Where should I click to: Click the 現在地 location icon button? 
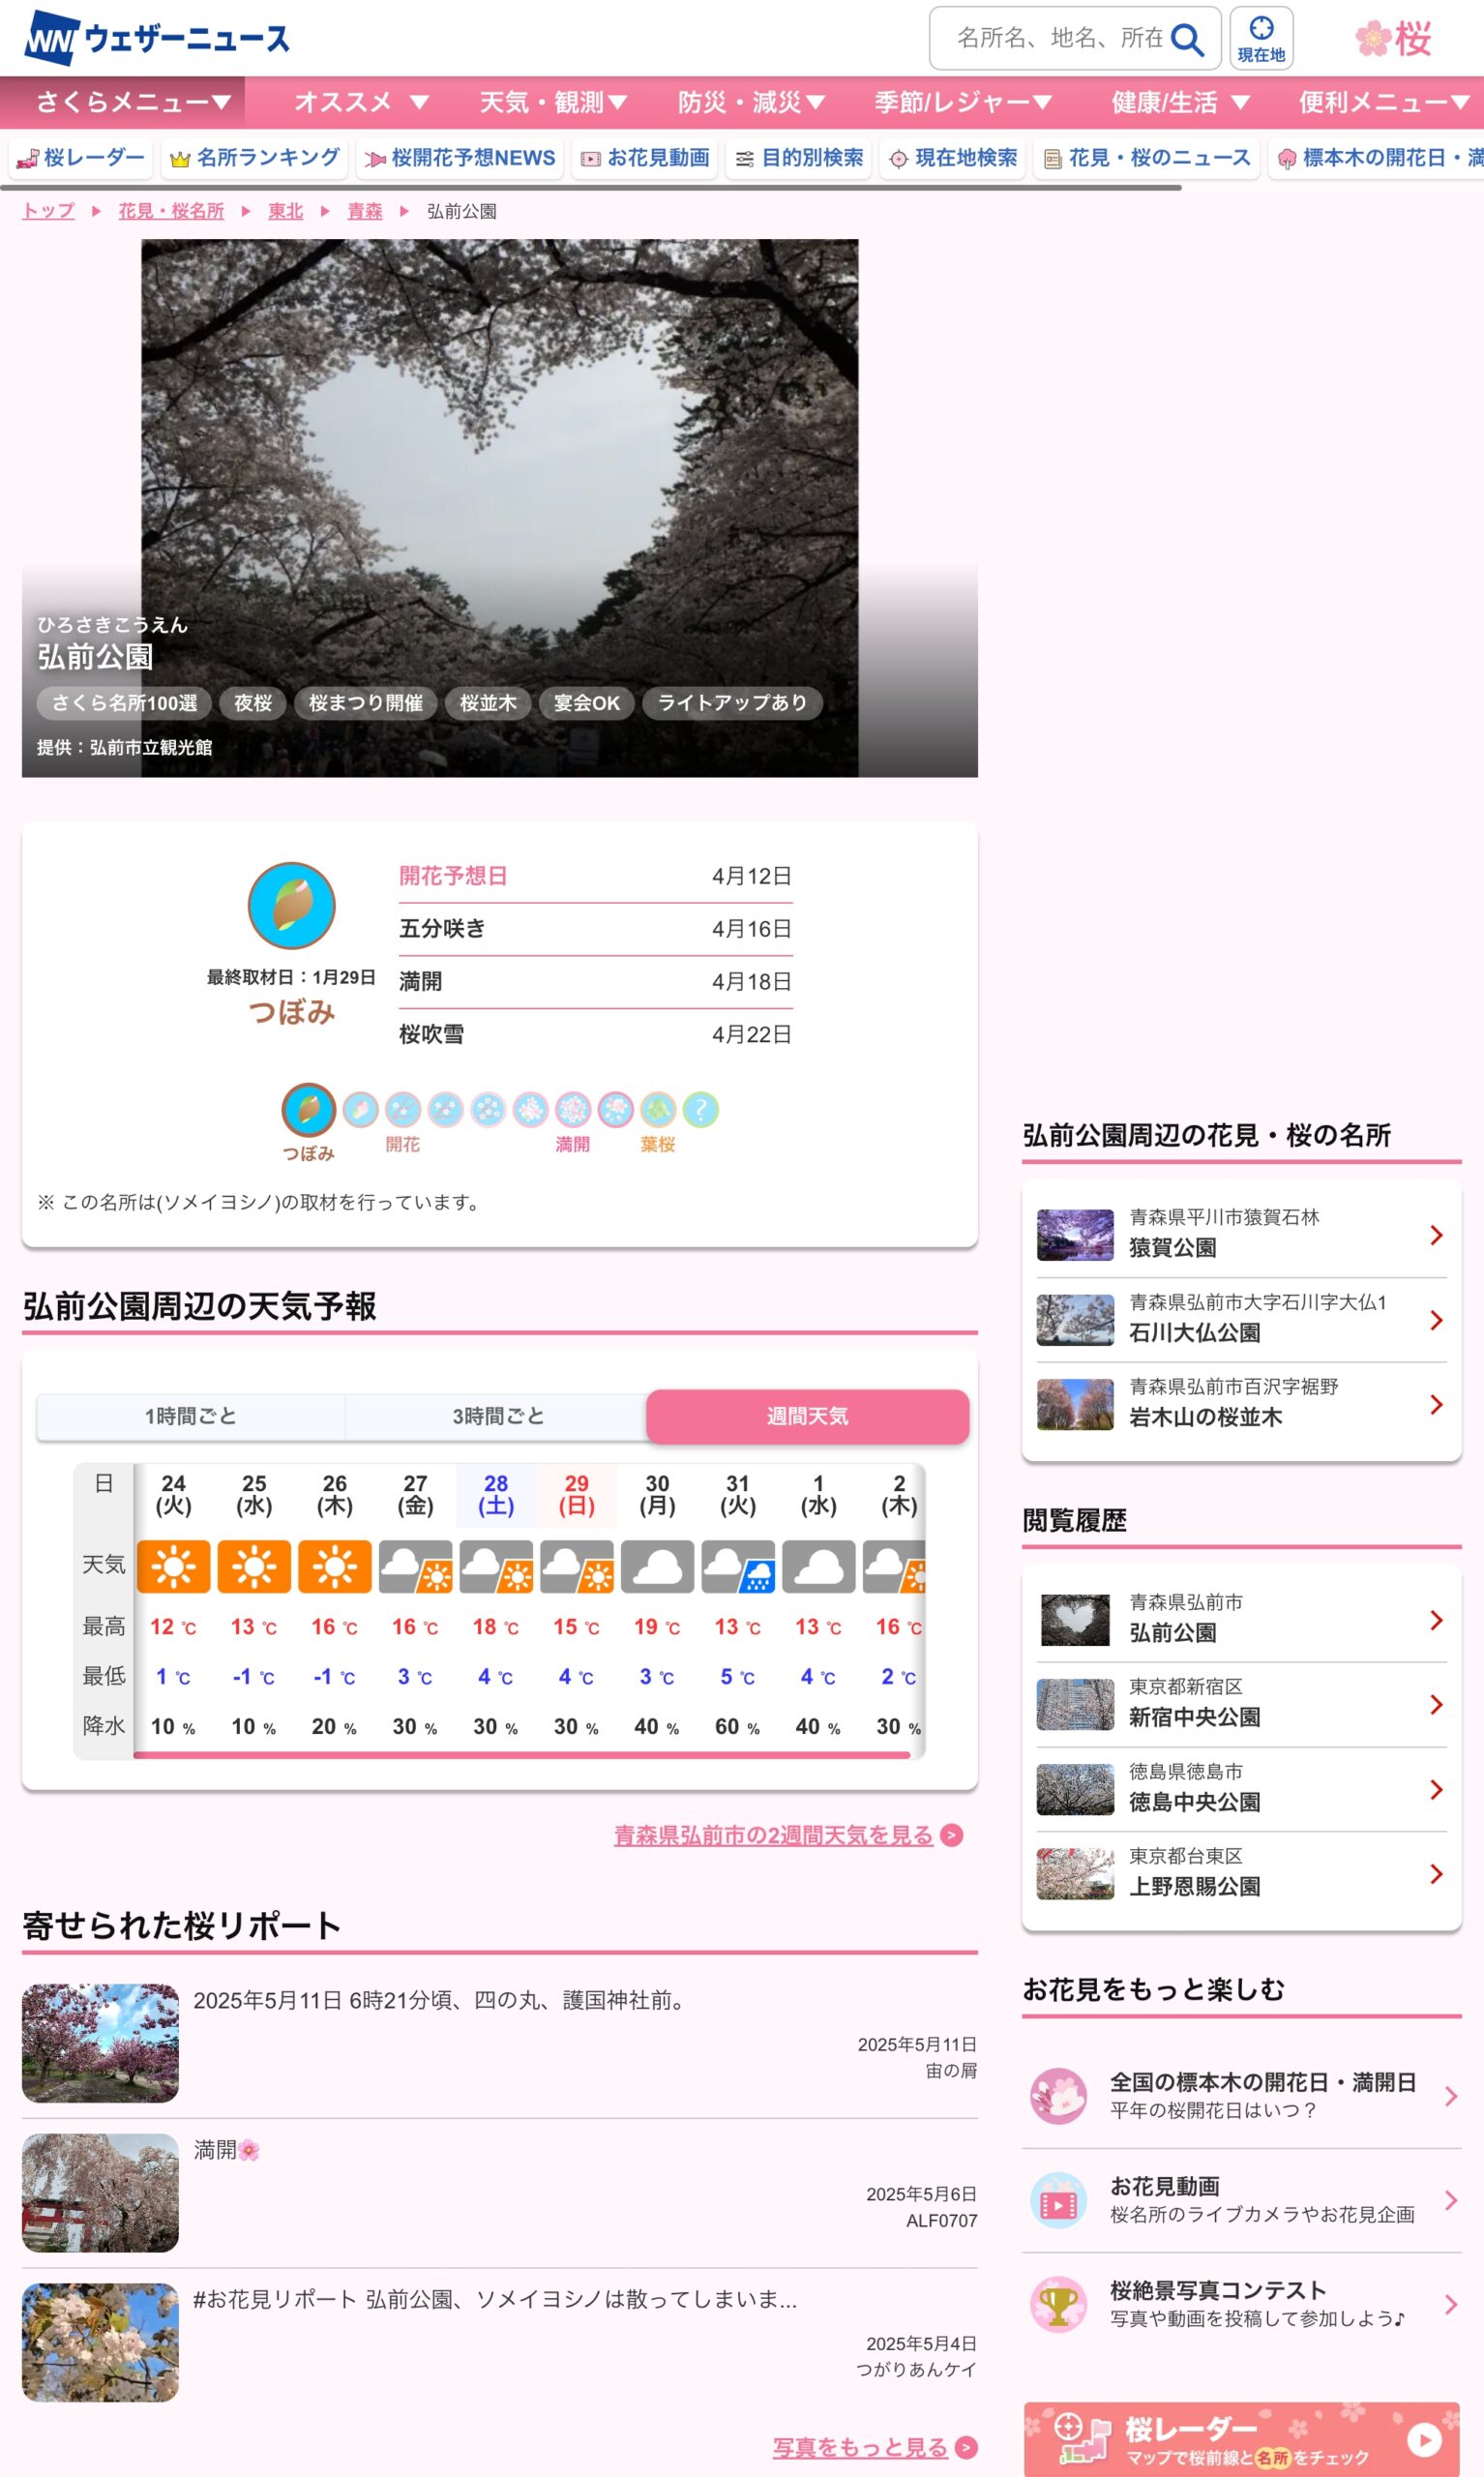pyautogui.click(x=1260, y=39)
